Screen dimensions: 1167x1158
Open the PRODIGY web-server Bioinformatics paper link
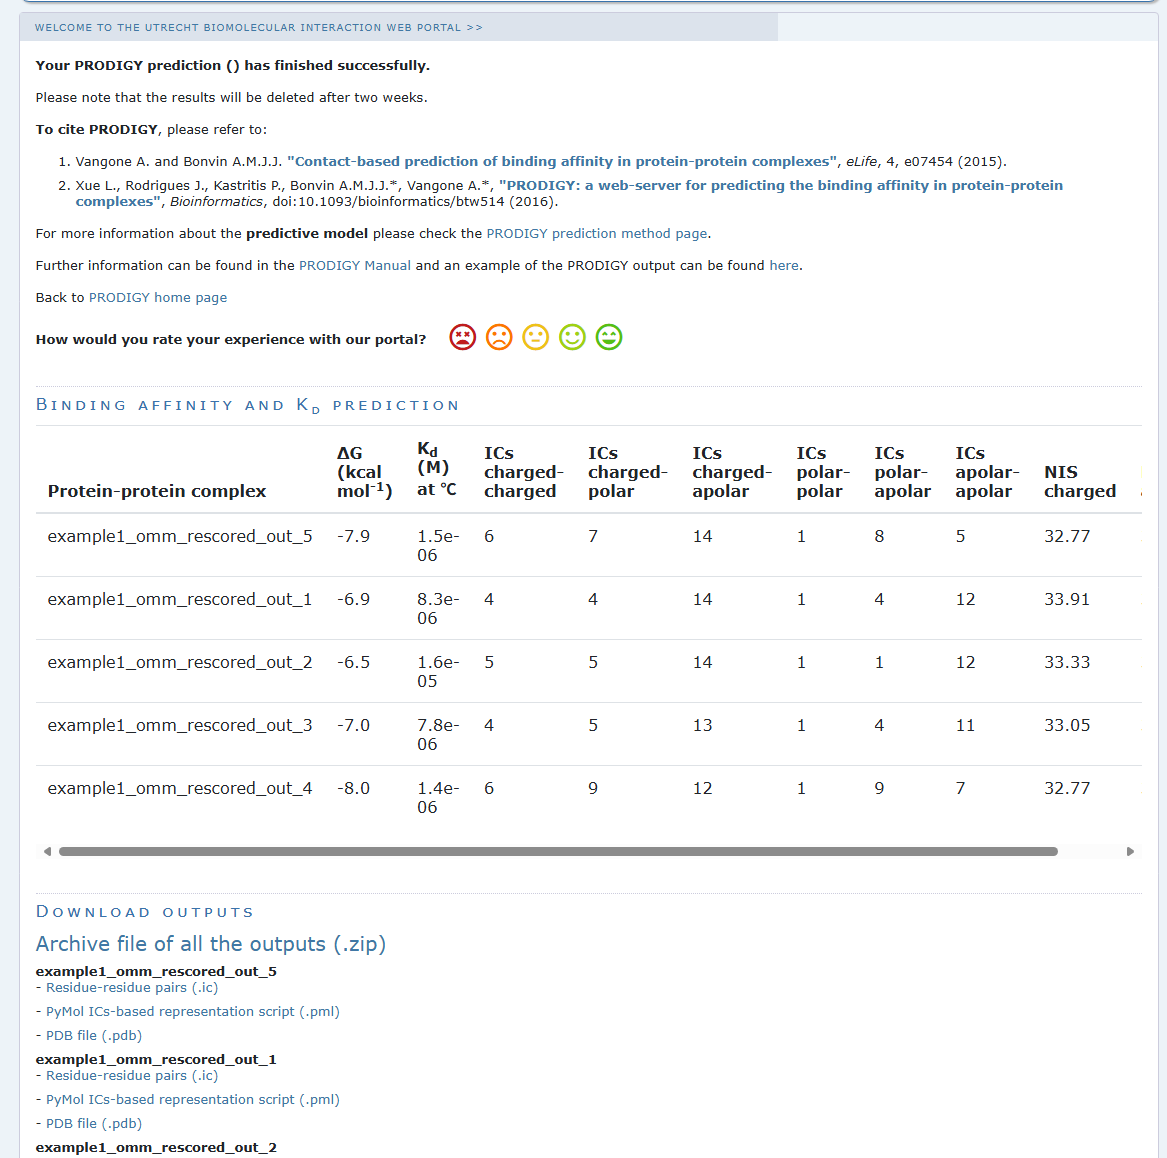pos(569,193)
